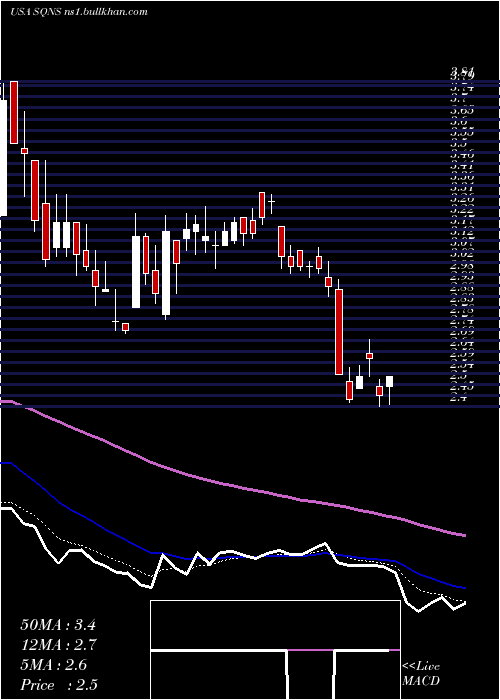Click the 3.02 price axis label
The height and width of the screenshot is (700, 500).
(x=462, y=254)
